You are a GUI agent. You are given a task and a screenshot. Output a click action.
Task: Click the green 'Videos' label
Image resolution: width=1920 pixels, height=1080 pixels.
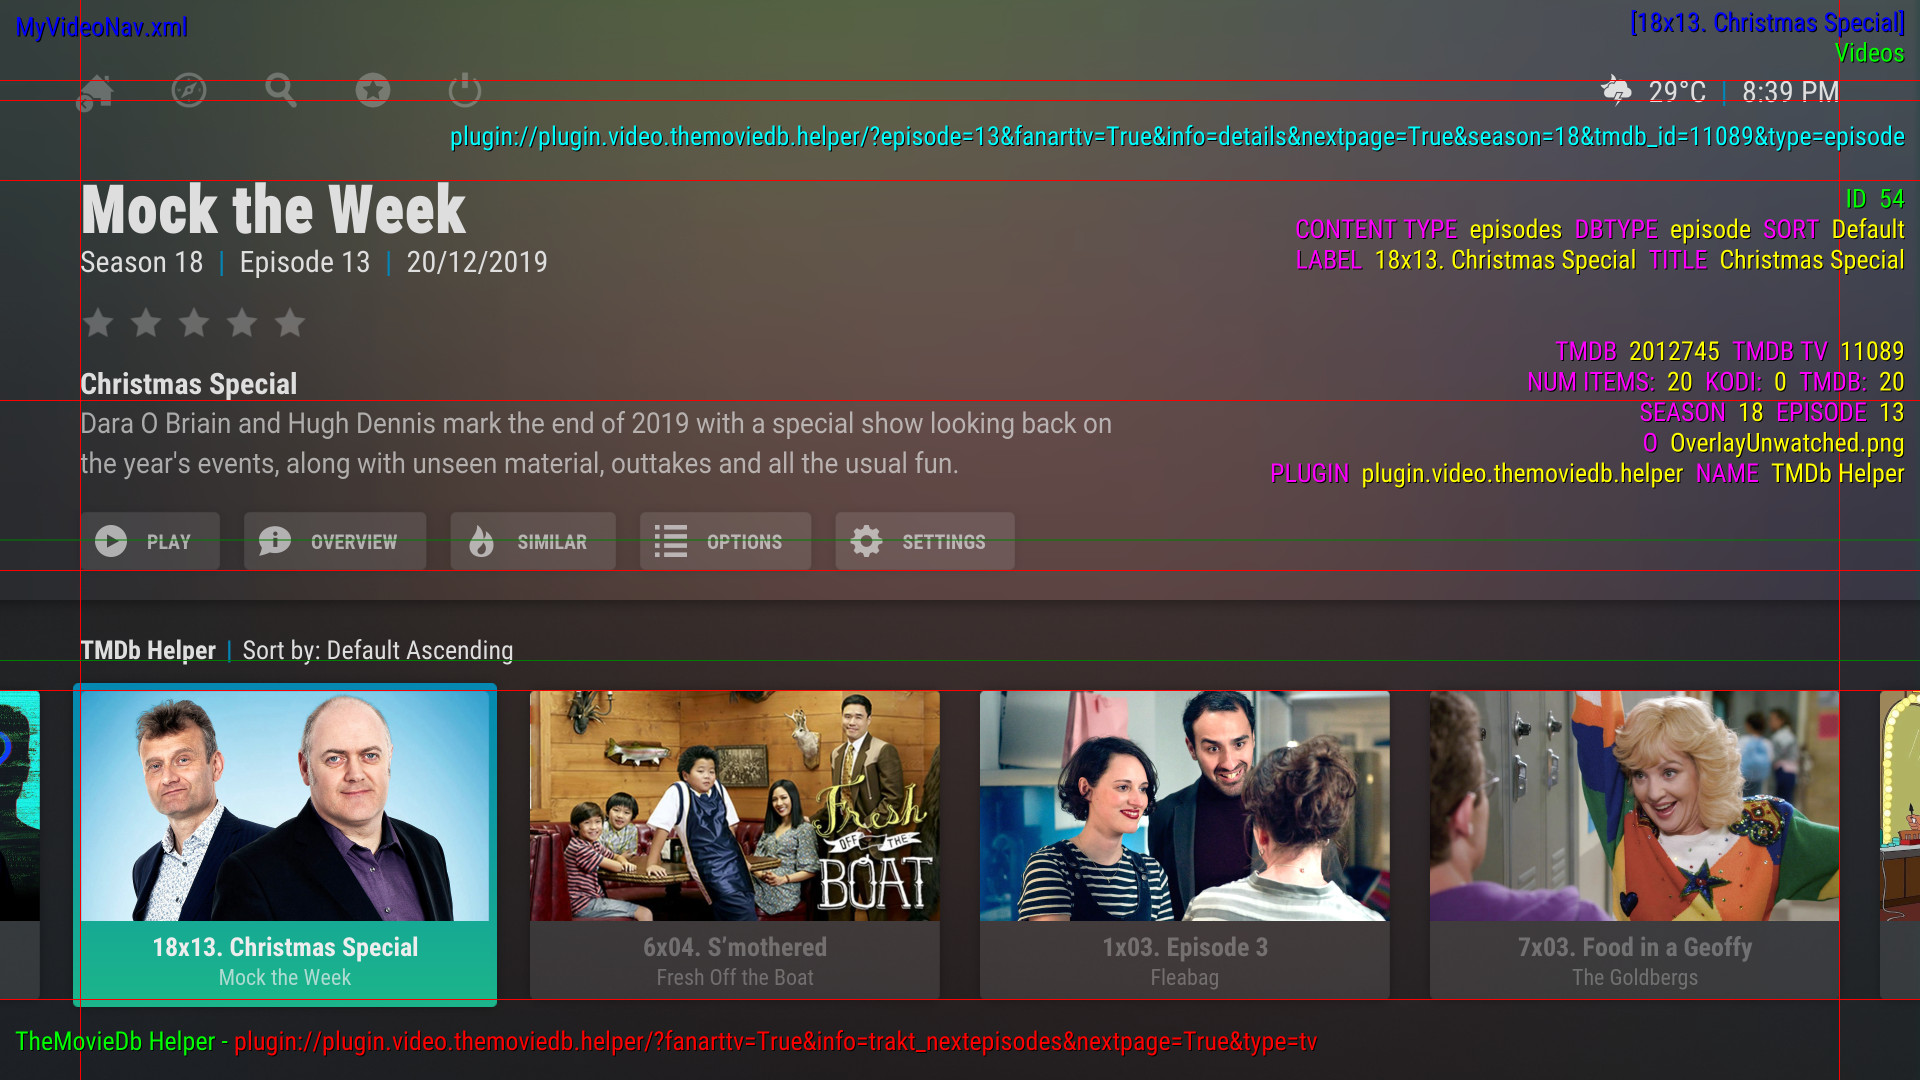[x=1869, y=53]
